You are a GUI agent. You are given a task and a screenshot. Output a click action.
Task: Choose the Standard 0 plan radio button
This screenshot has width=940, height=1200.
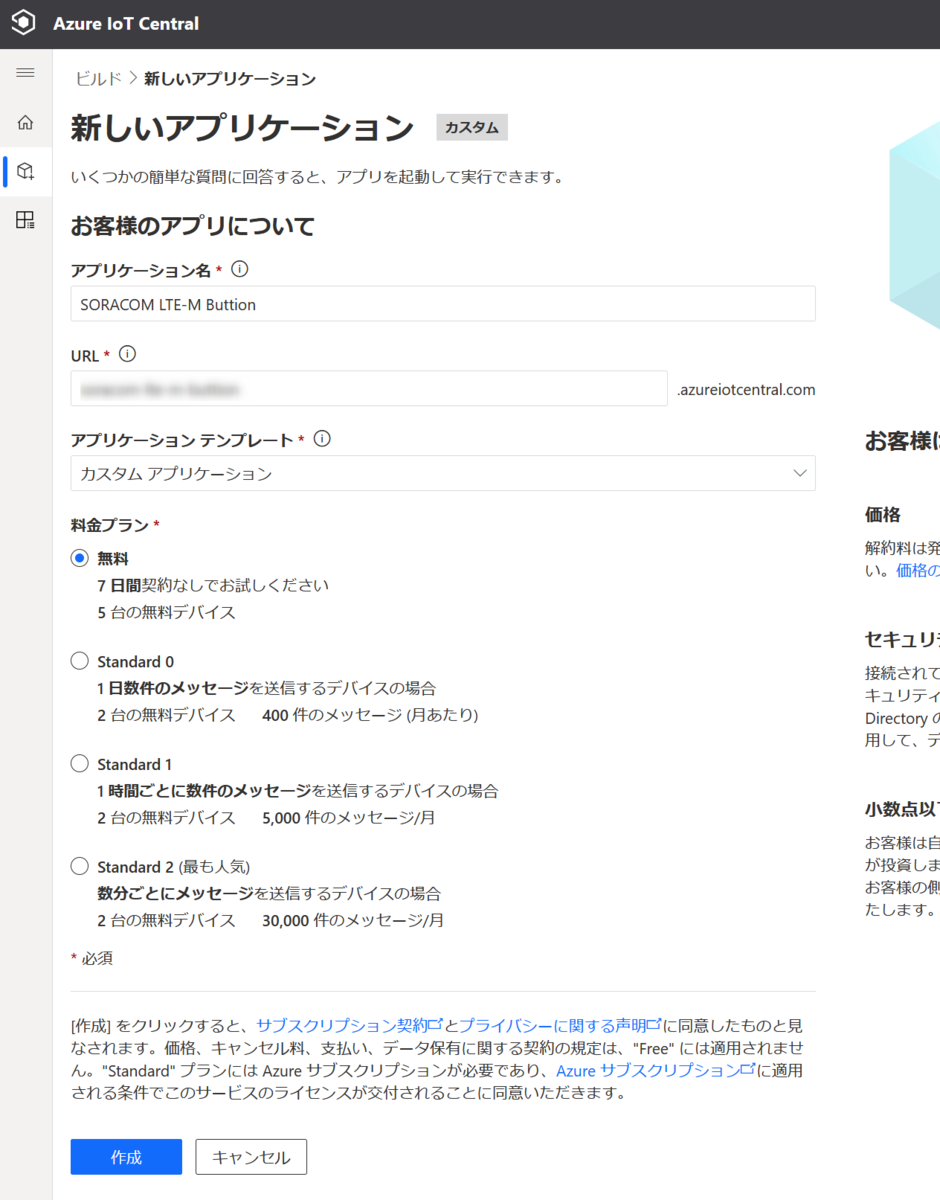(x=80, y=661)
